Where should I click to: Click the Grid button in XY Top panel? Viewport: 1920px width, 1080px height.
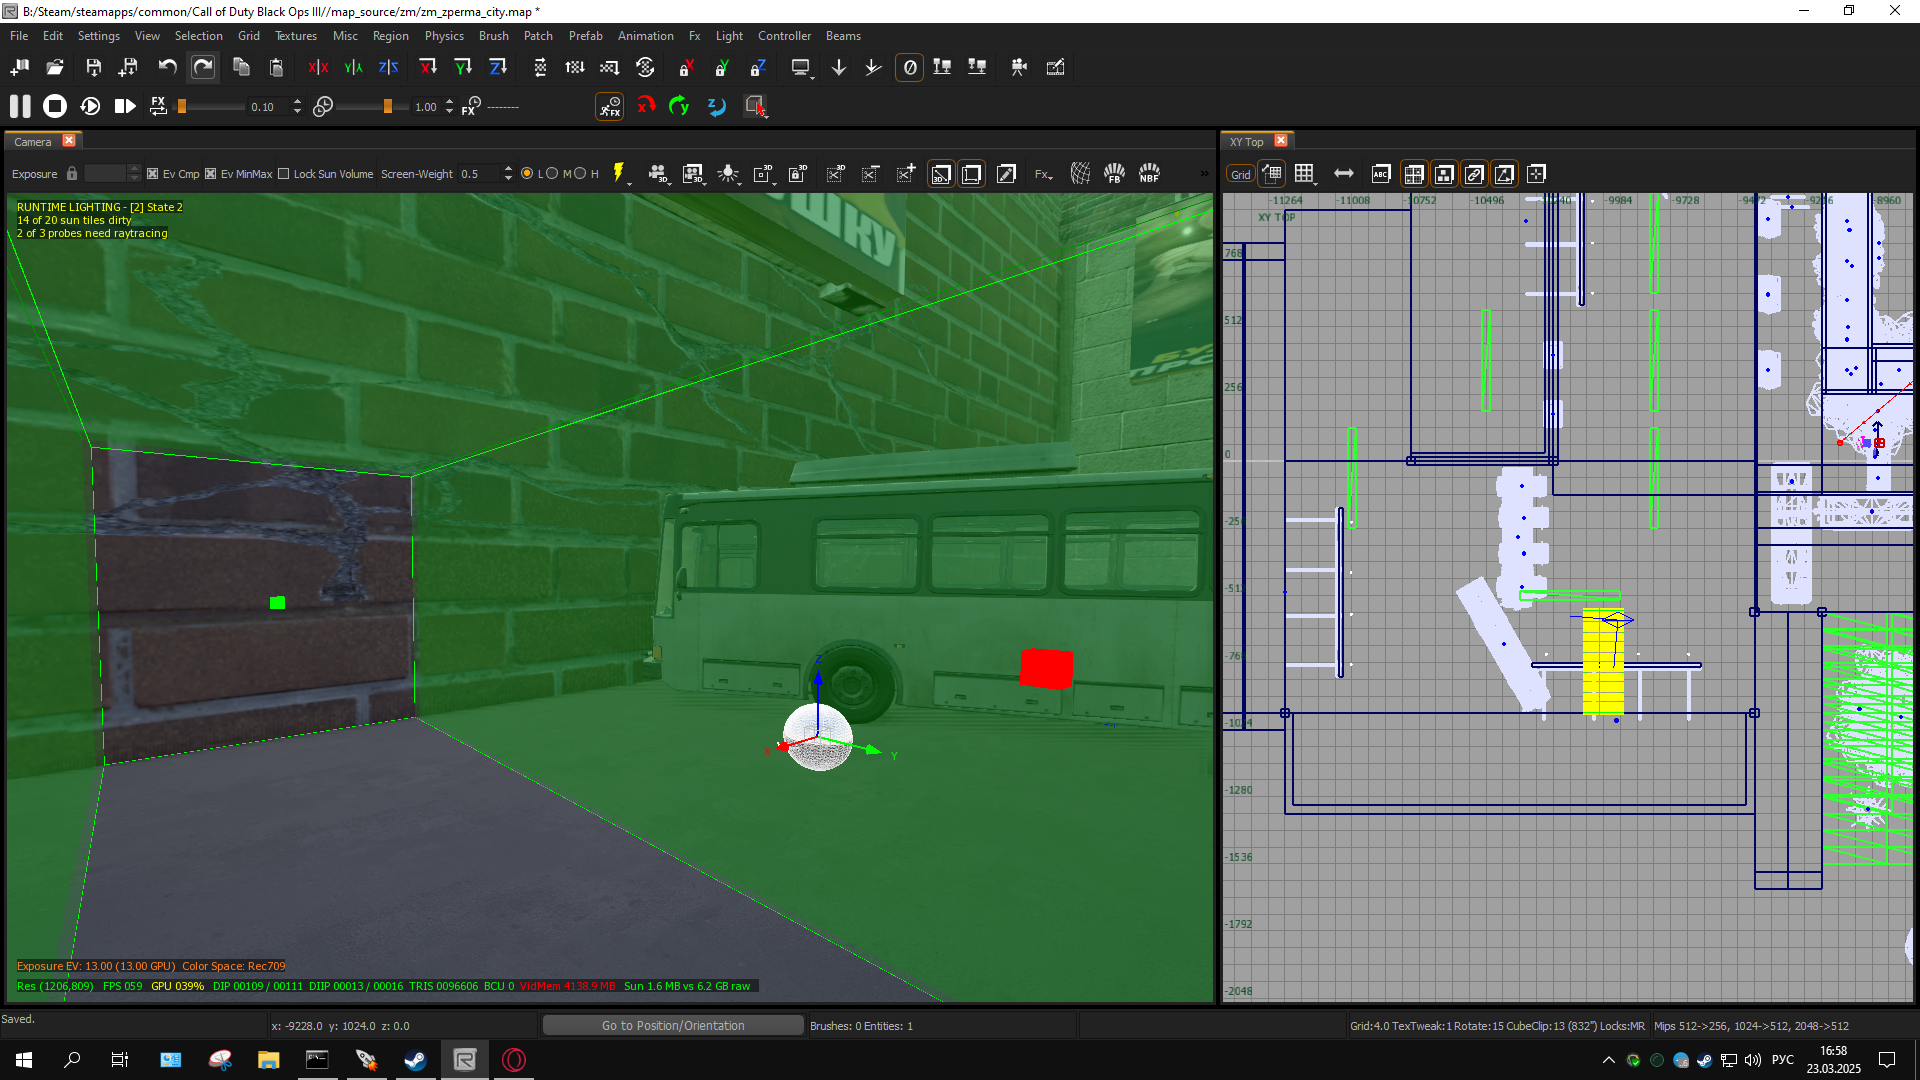click(1240, 174)
